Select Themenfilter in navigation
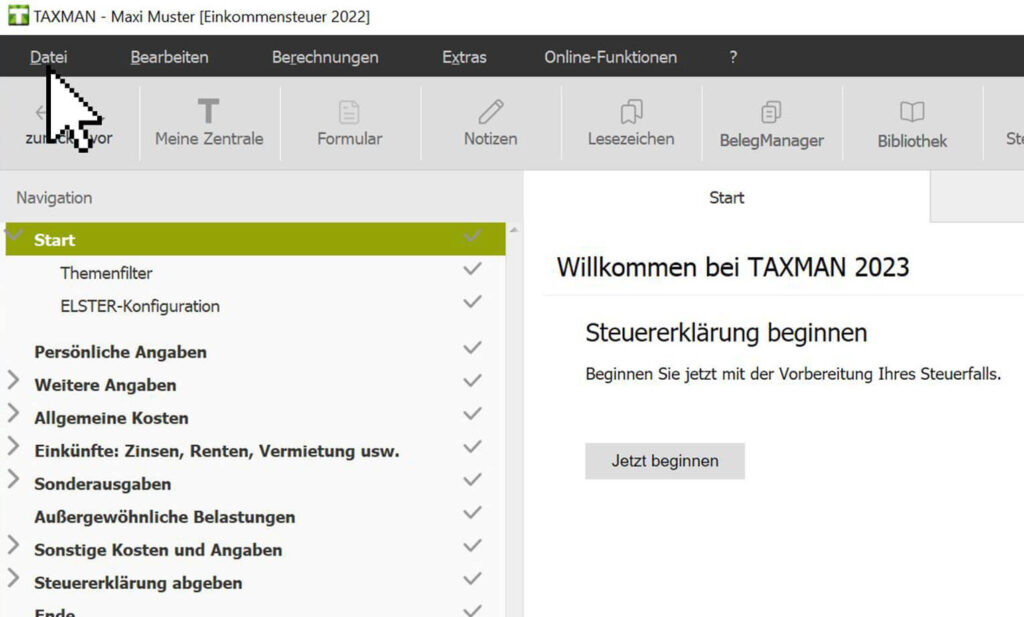1024x617 pixels. pyautogui.click(x=106, y=273)
